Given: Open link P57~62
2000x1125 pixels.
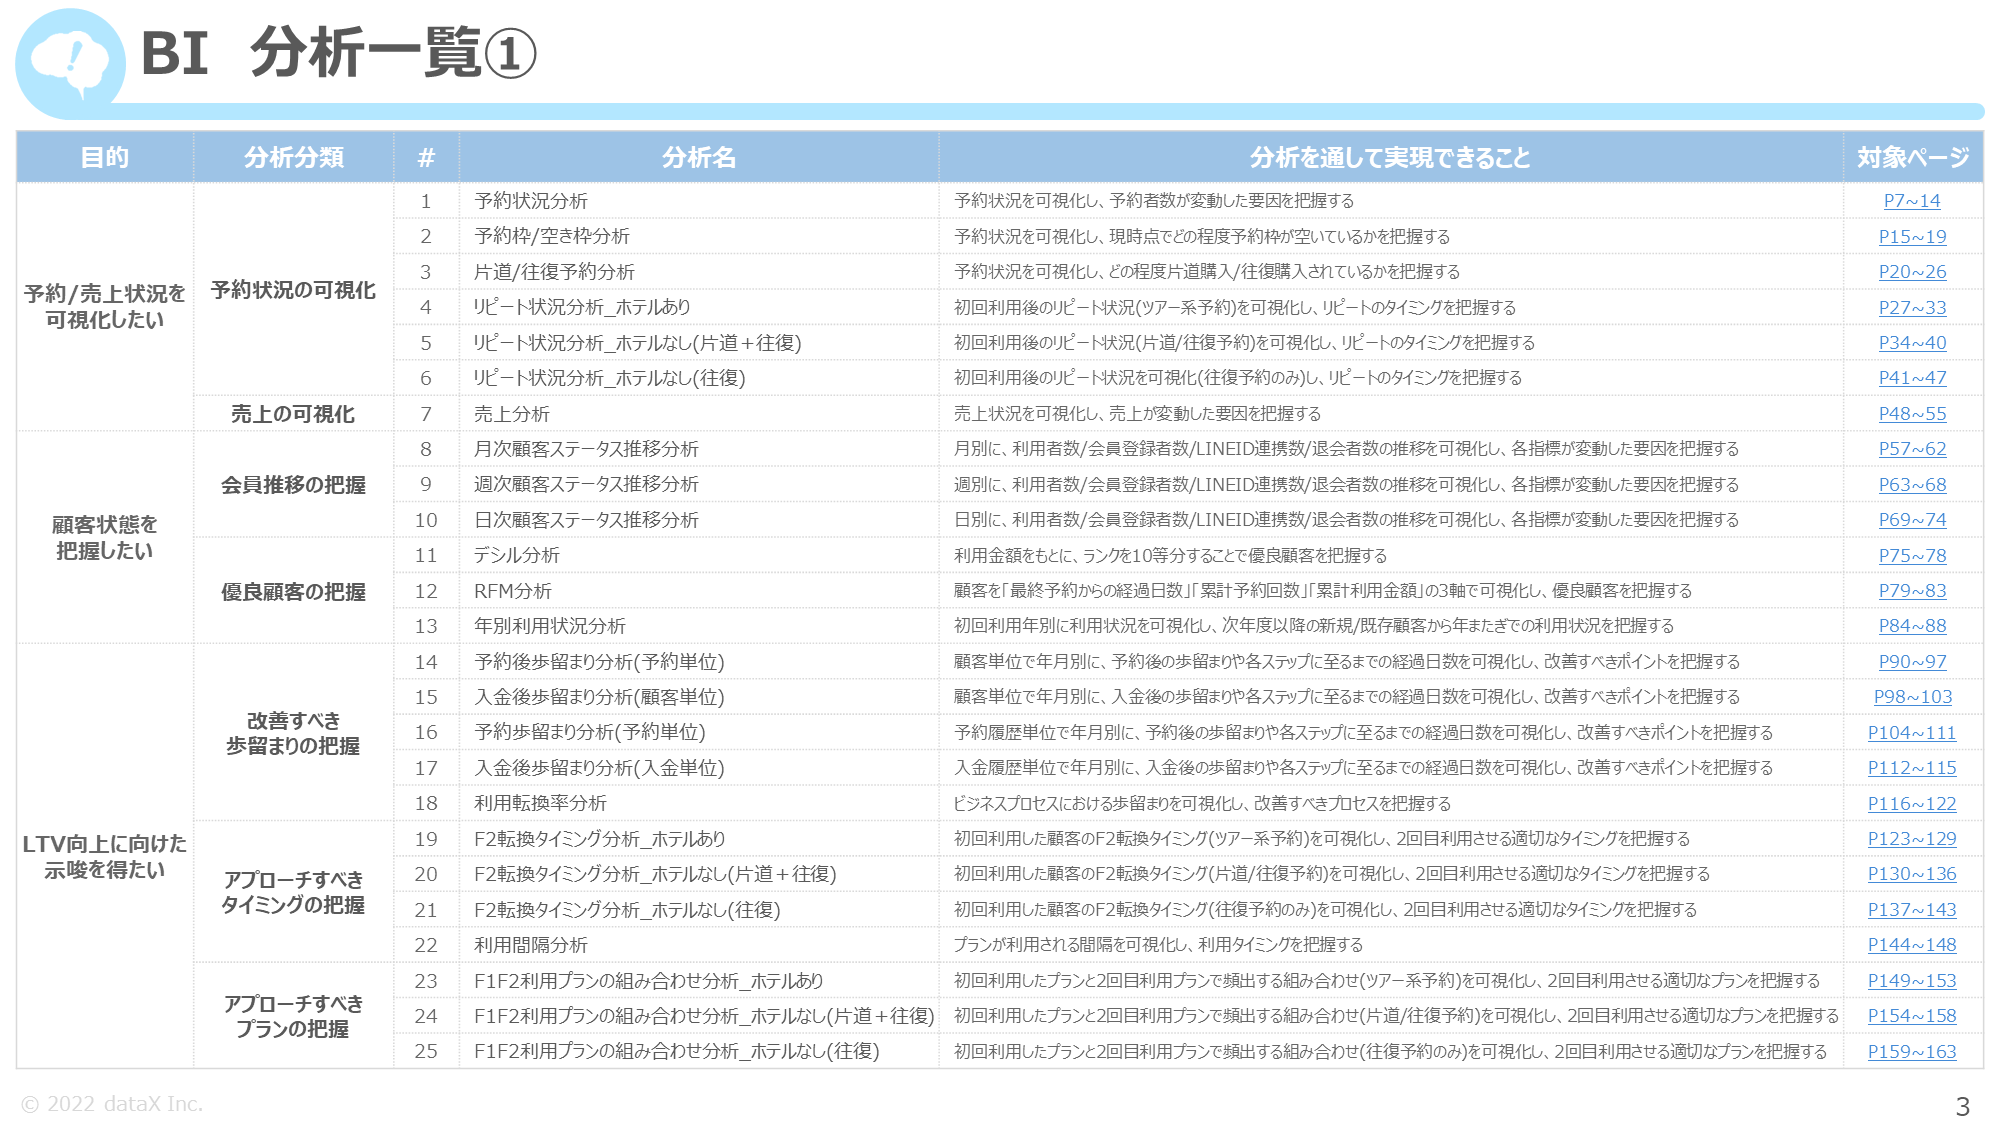Looking at the screenshot, I should coord(1912,449).
